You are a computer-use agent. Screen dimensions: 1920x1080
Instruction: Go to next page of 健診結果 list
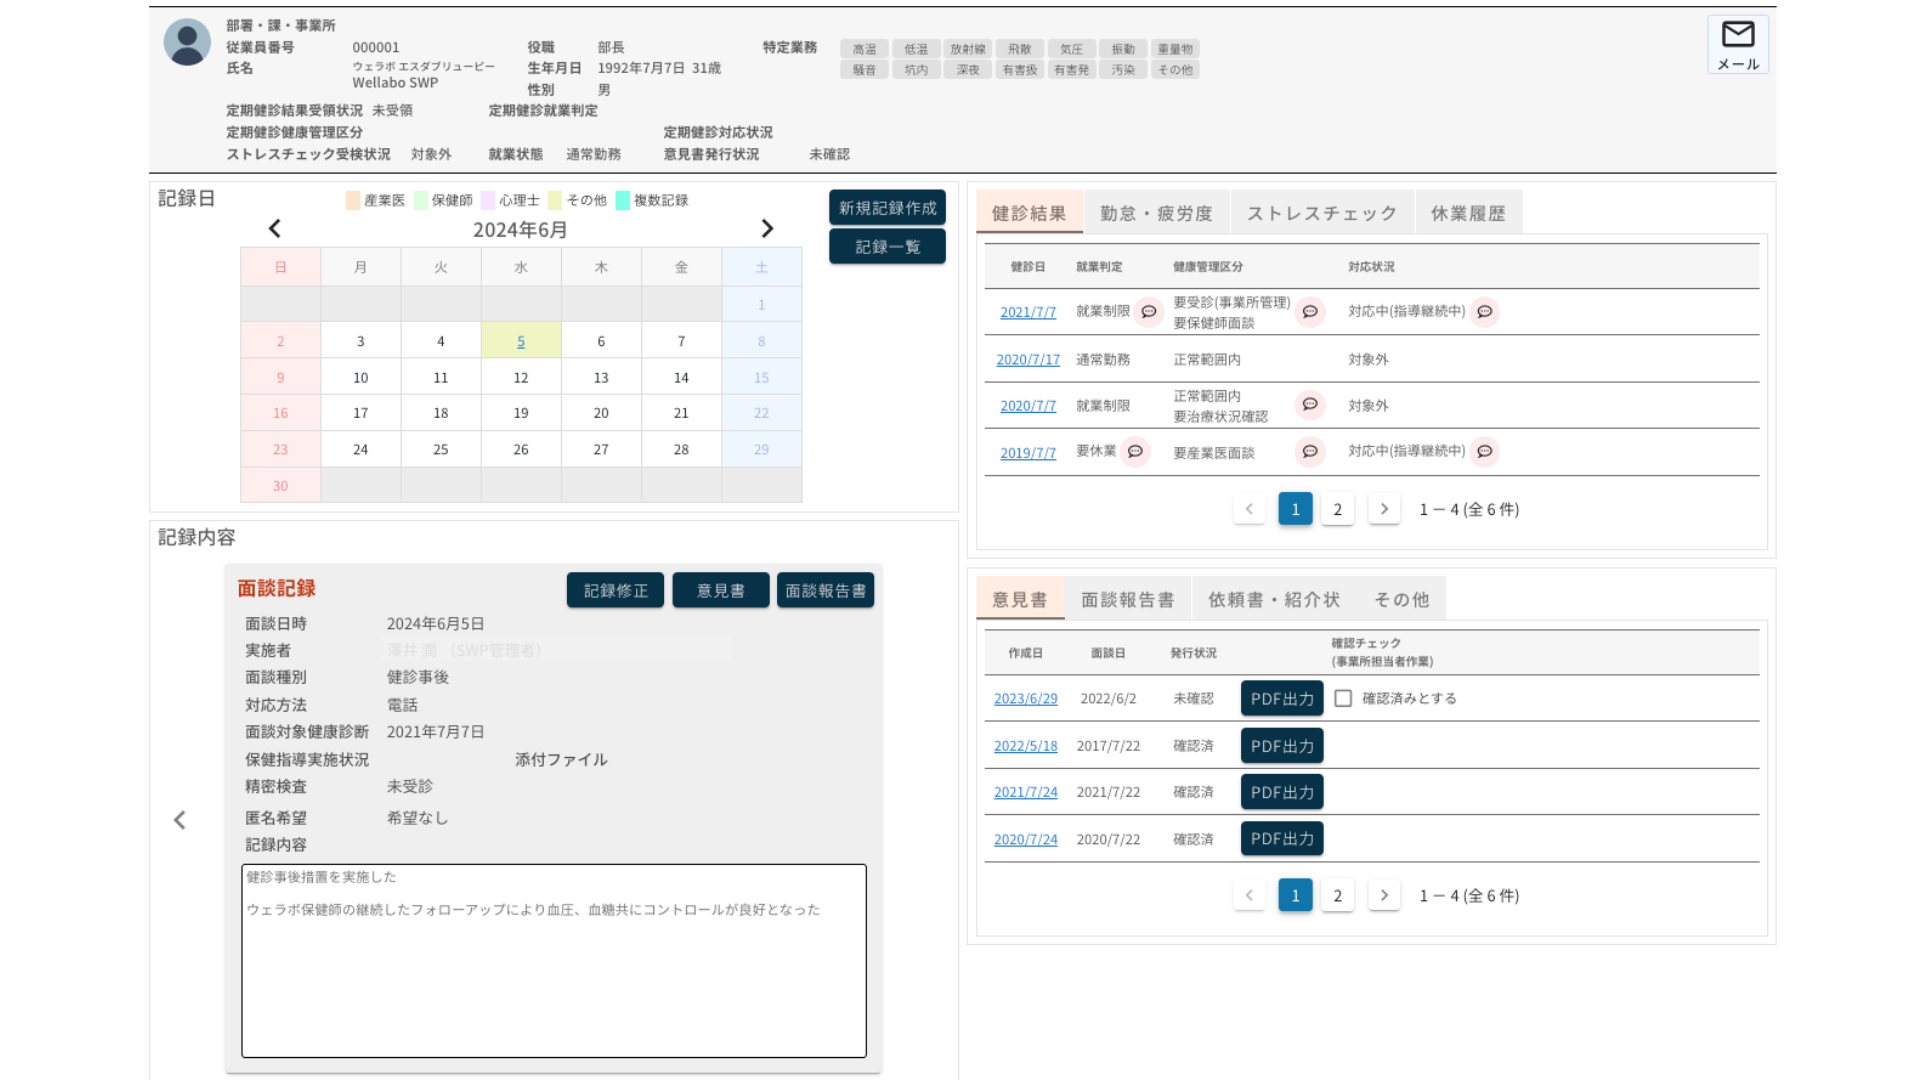click(x=1384, y=509)
